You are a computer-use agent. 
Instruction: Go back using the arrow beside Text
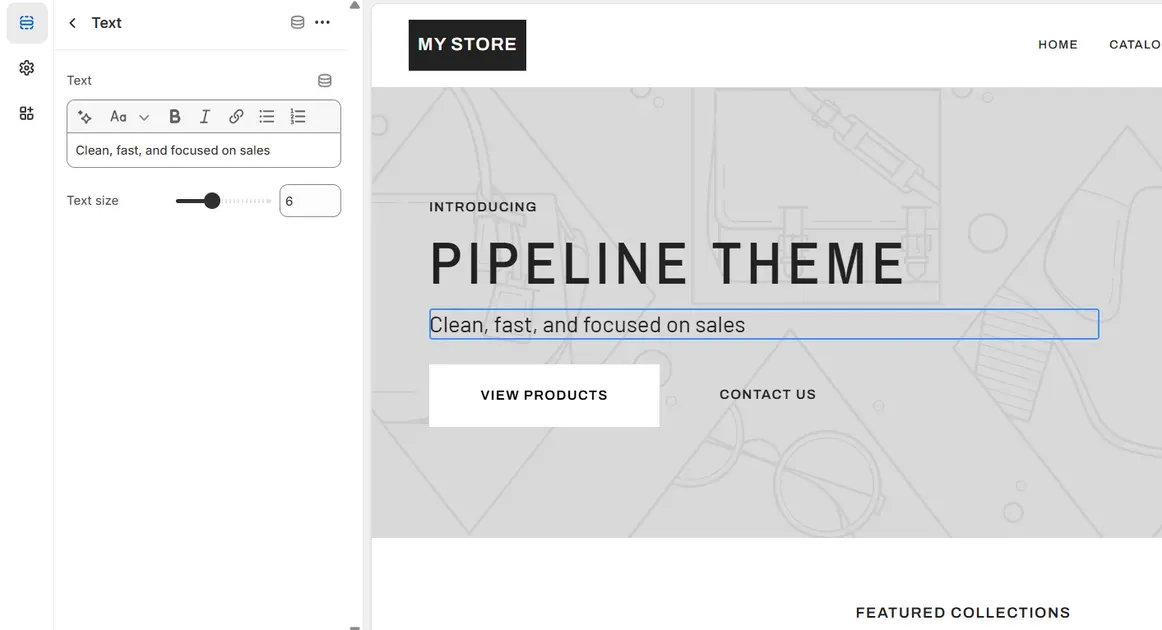coord(73,23)
